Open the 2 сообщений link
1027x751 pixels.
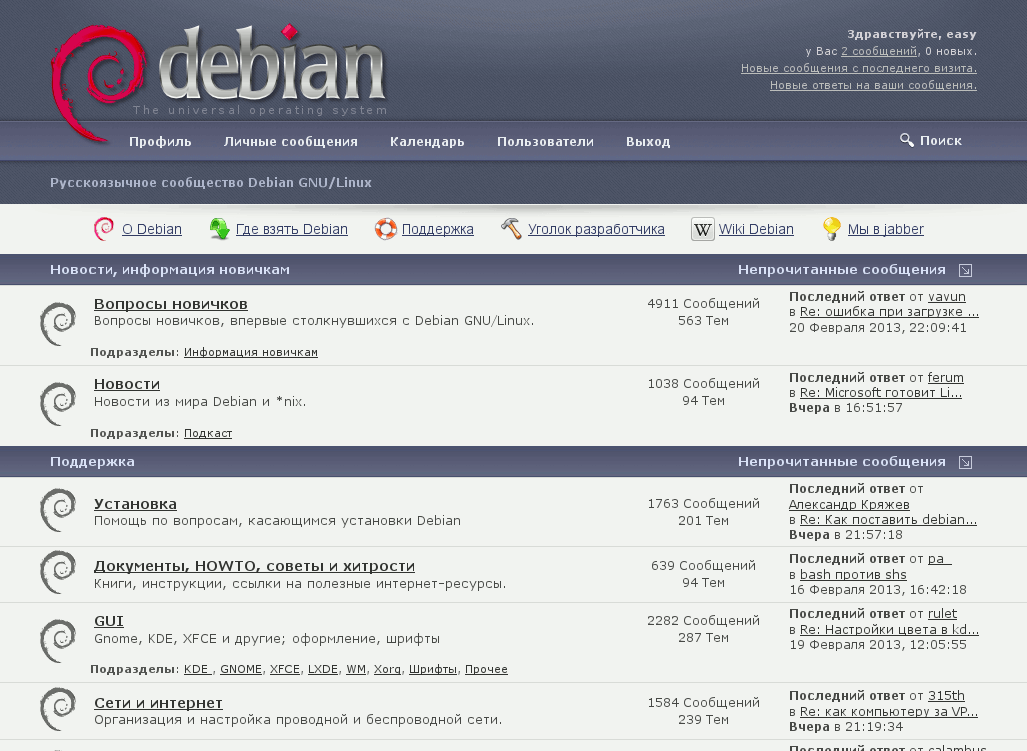point(879,51)
